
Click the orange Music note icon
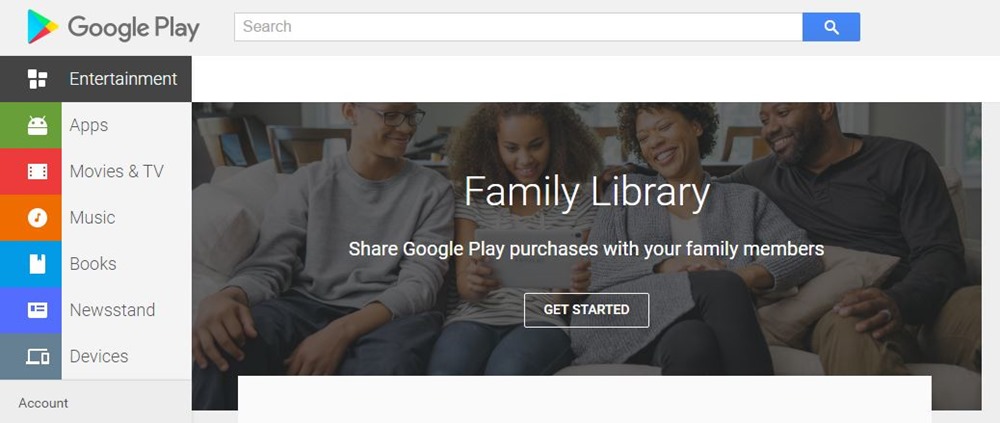38,218
